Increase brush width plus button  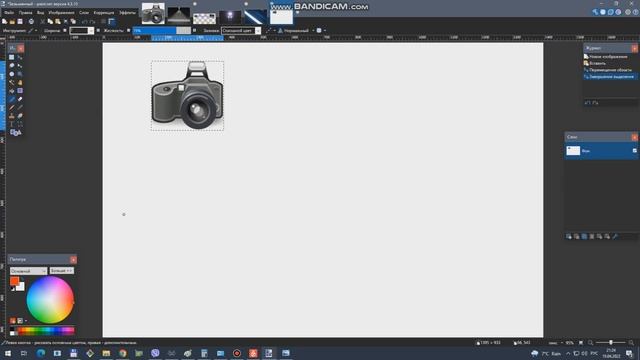point(98,30)
